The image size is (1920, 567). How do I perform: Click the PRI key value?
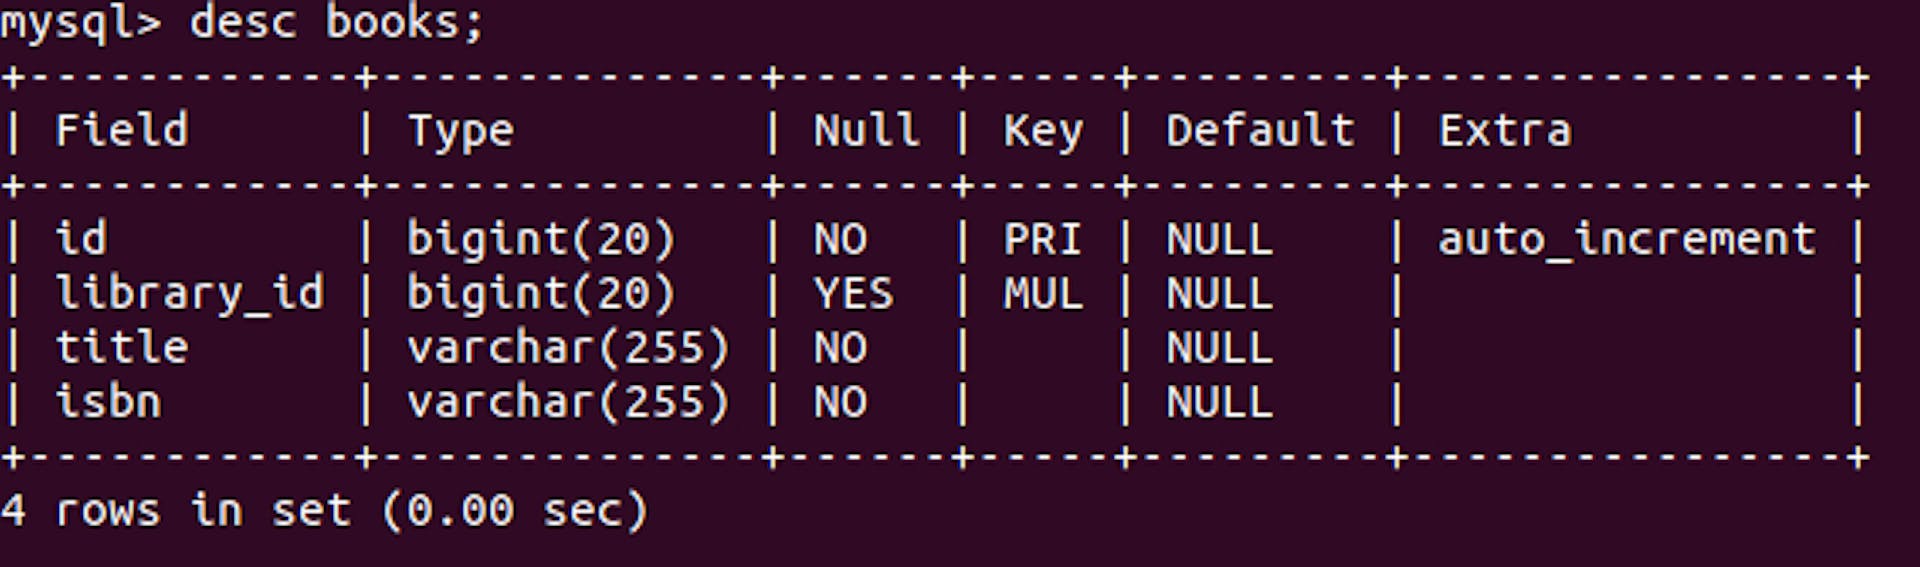click(x=1043, y=239)
